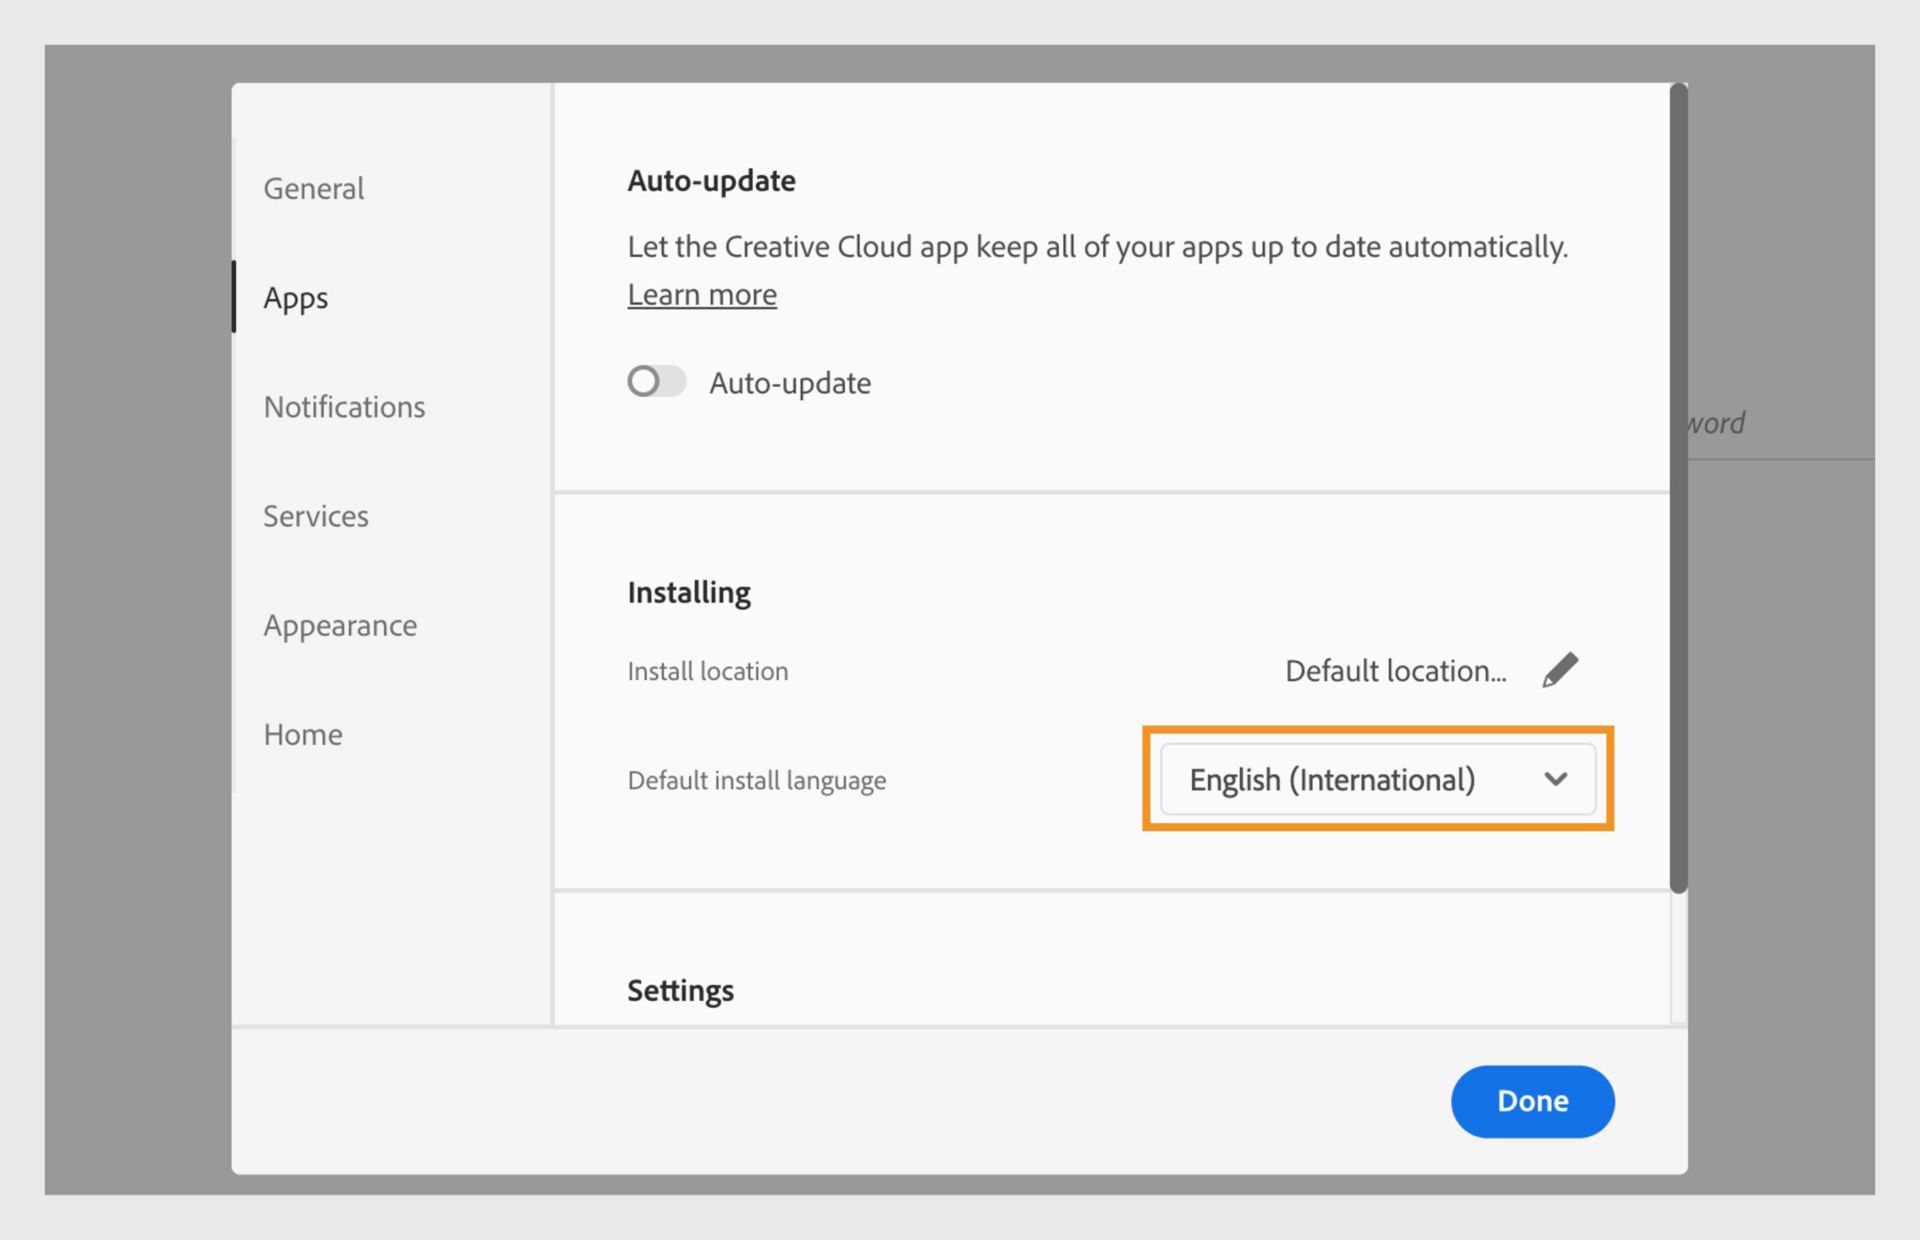Enable the Auto-update toggle
The image size is (1920, 1240).
tap(654, 381)
